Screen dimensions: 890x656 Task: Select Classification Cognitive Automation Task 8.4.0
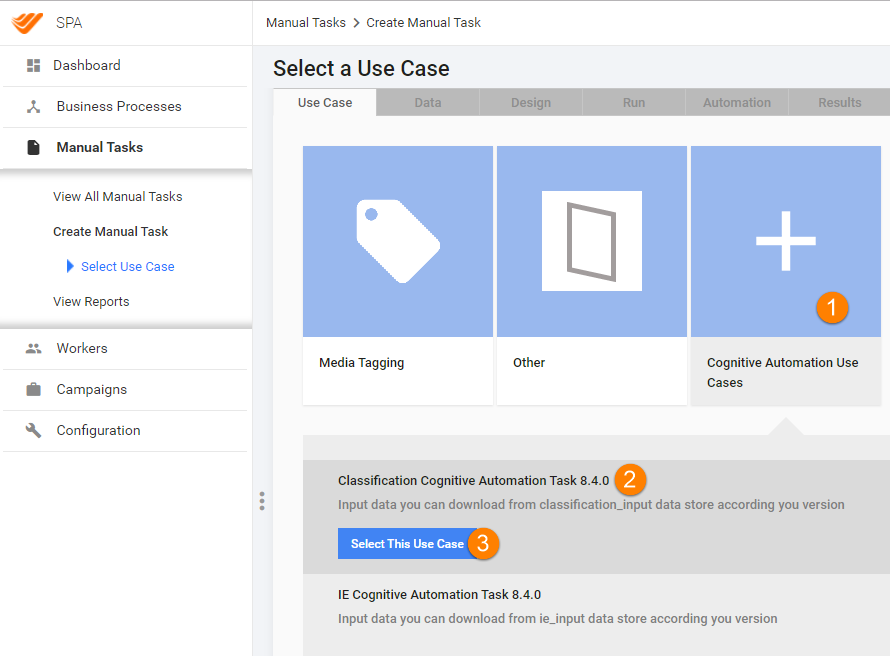click(x=473, y=481)
